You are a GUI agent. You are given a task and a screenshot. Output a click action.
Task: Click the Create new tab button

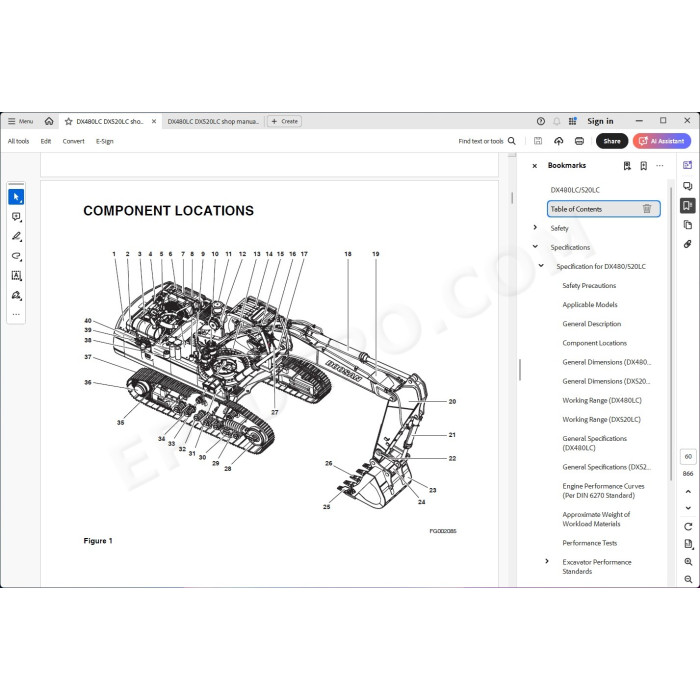284,121
